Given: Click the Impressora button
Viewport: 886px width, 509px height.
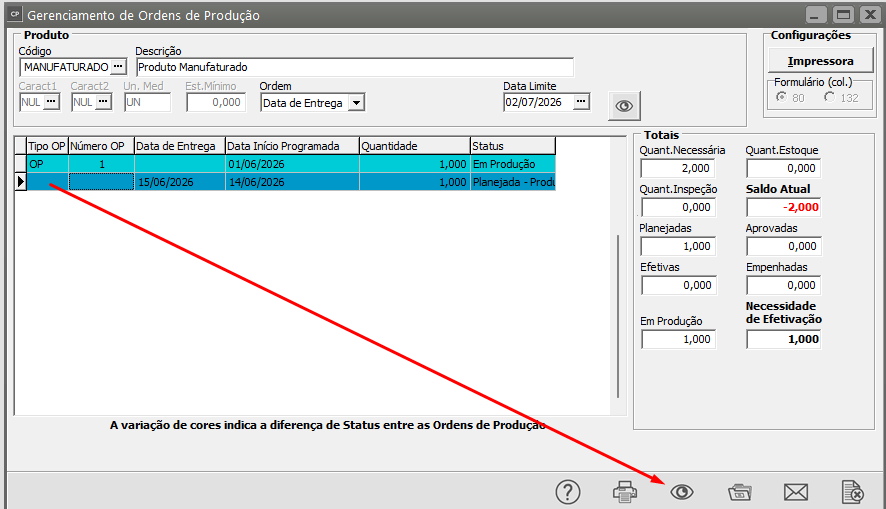Looking at the screenshot, I should [x=820, y=61].
